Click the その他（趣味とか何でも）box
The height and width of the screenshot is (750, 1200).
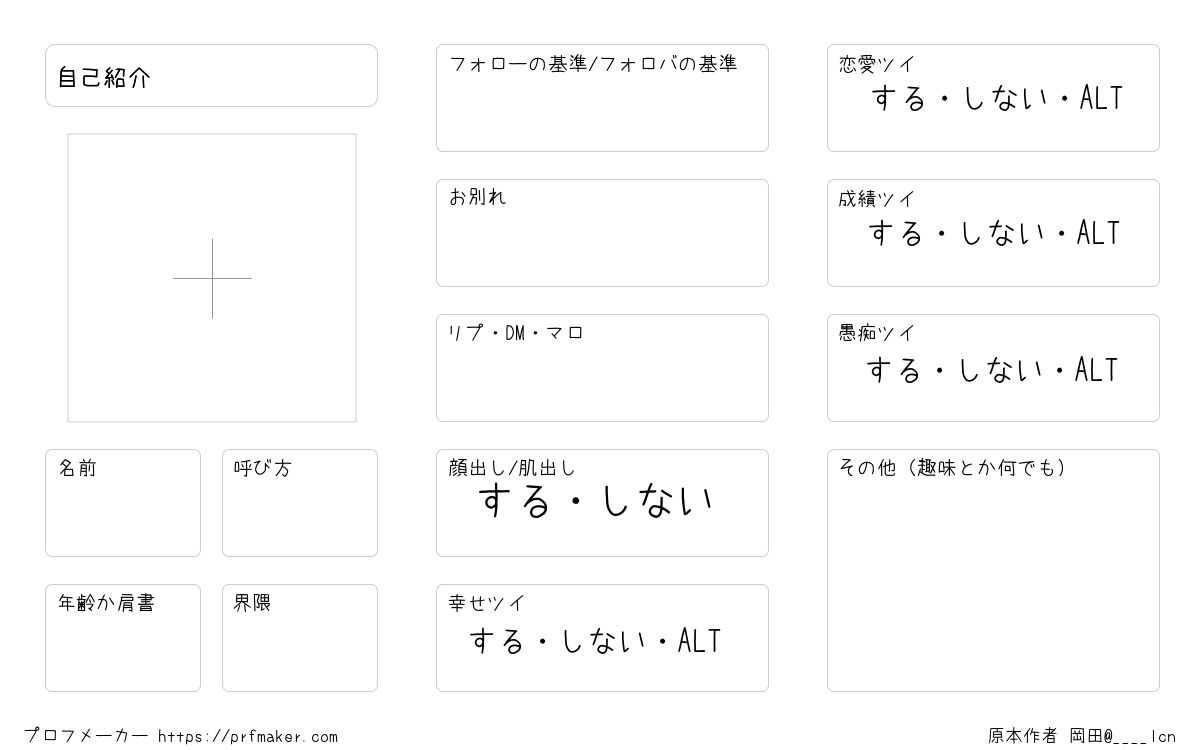click(993, 570)
